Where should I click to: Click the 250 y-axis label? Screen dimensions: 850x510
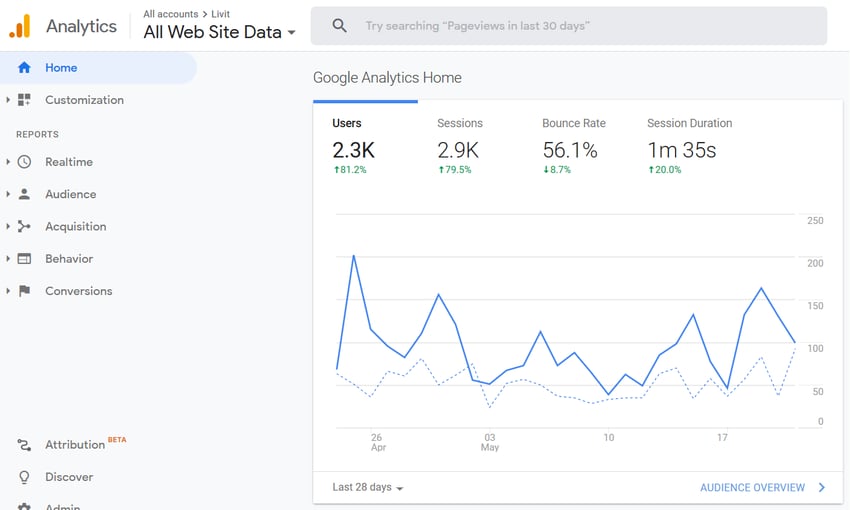(815, 221)
